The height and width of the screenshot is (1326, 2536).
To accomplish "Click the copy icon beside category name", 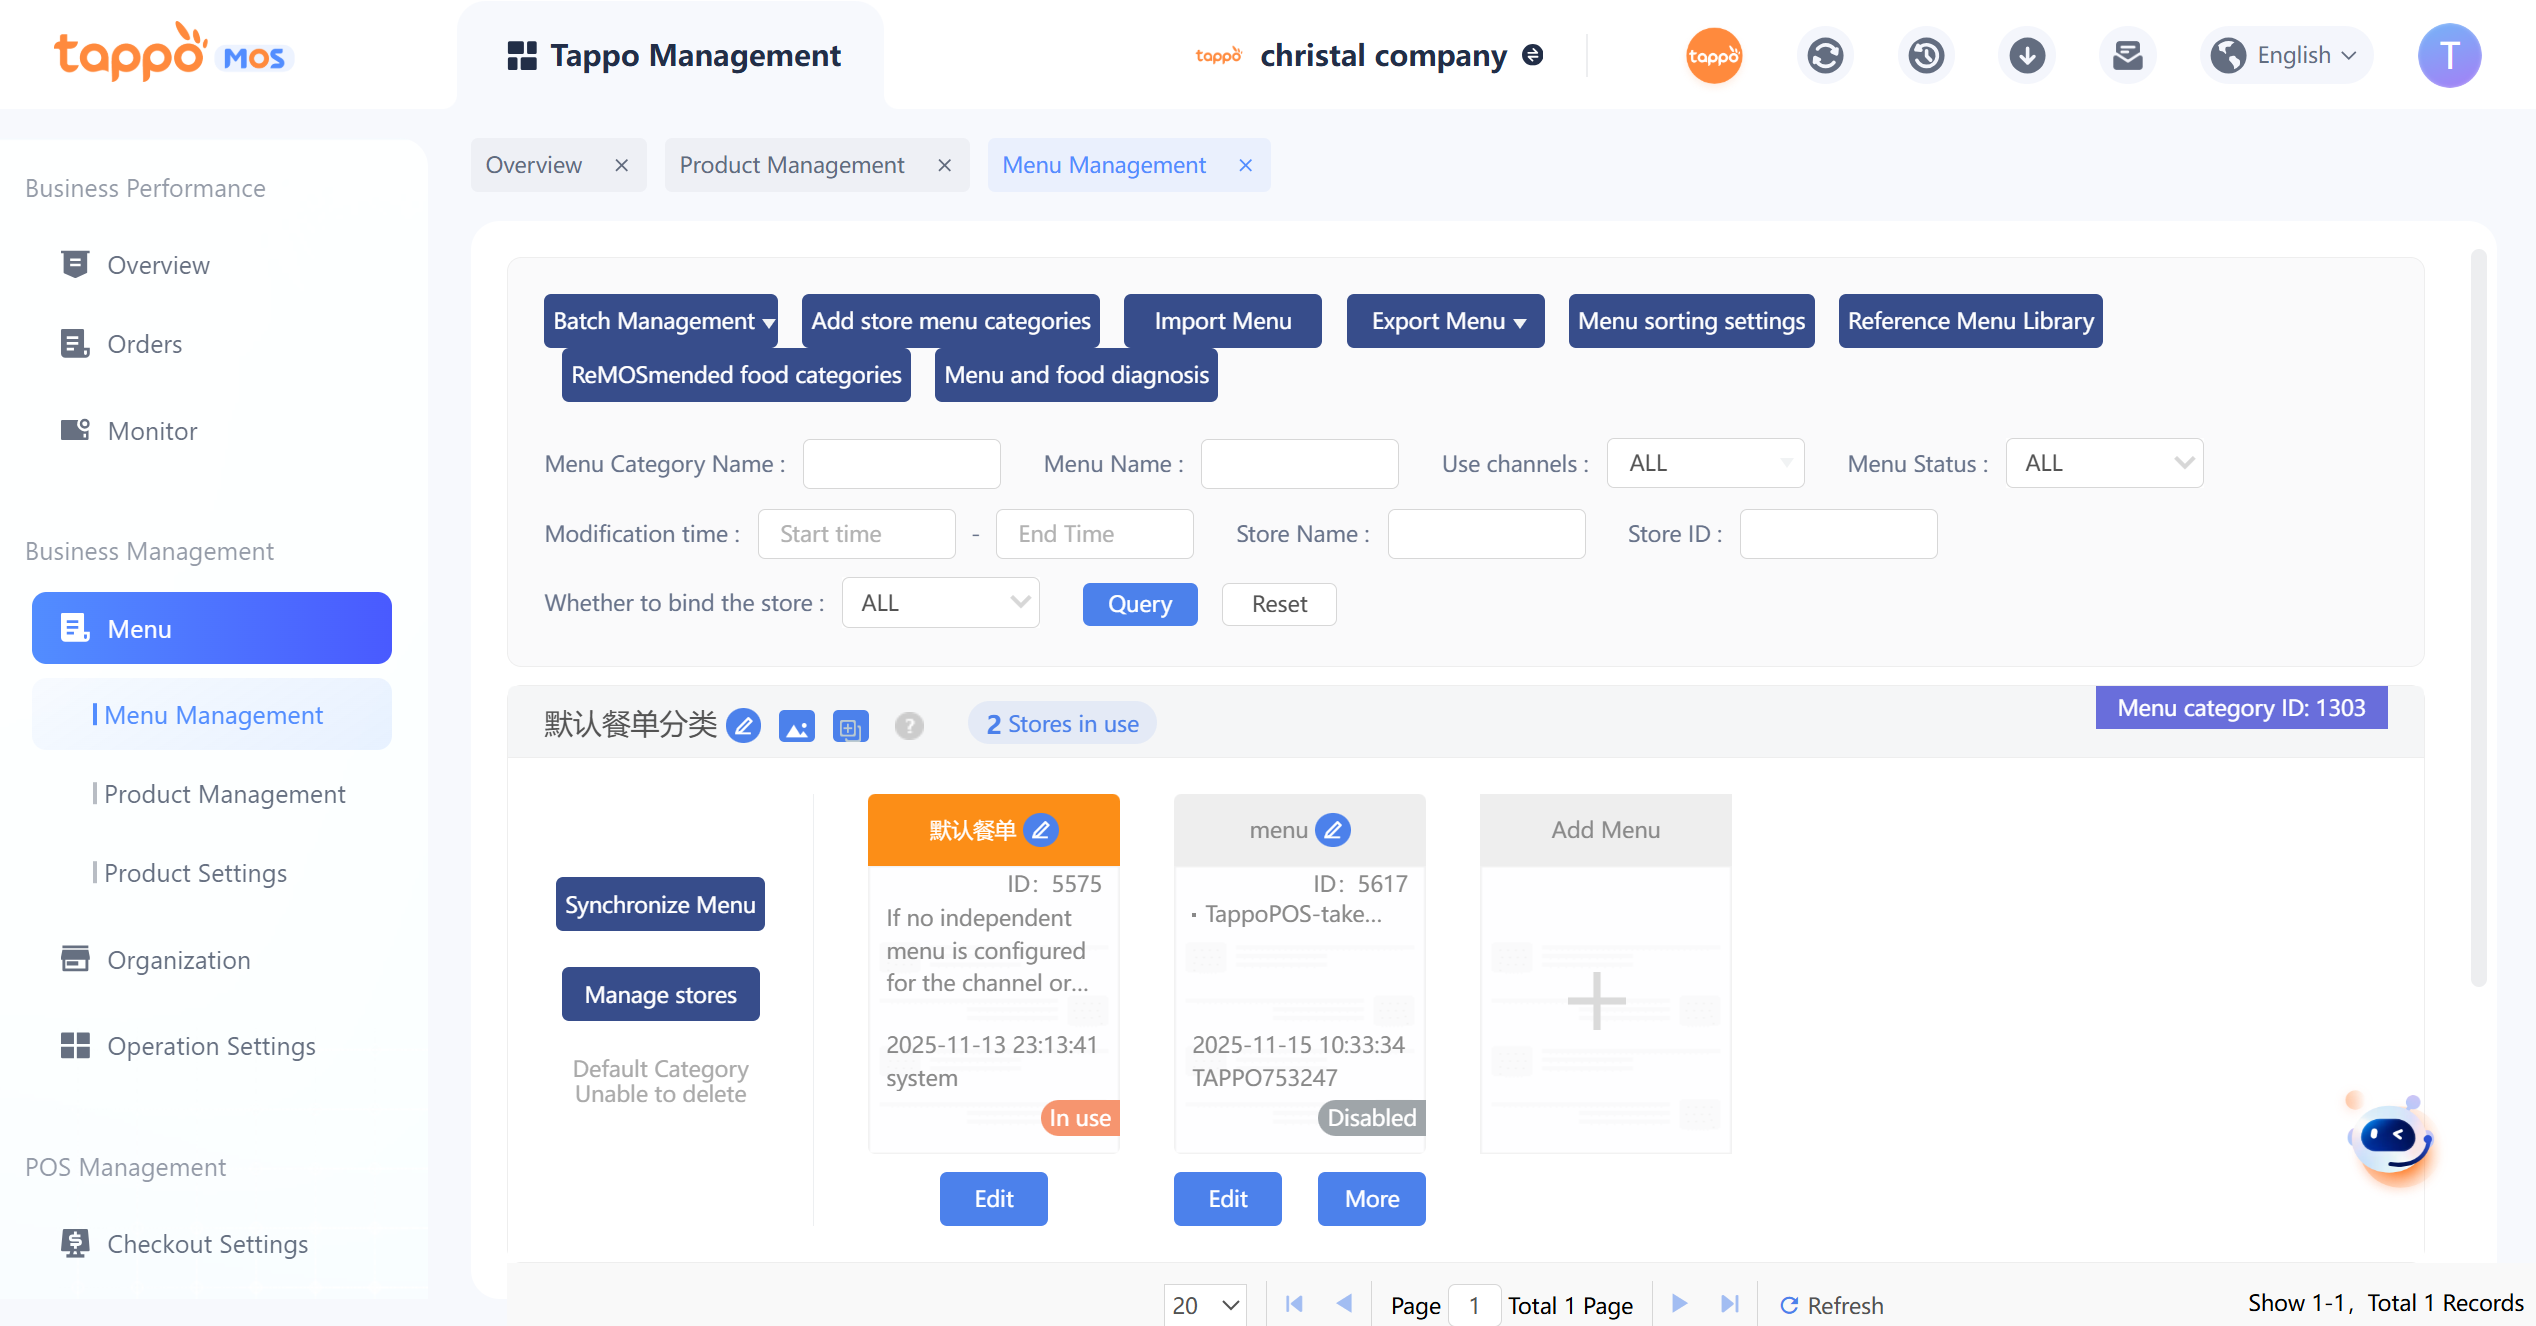I will tap(850, 726).
